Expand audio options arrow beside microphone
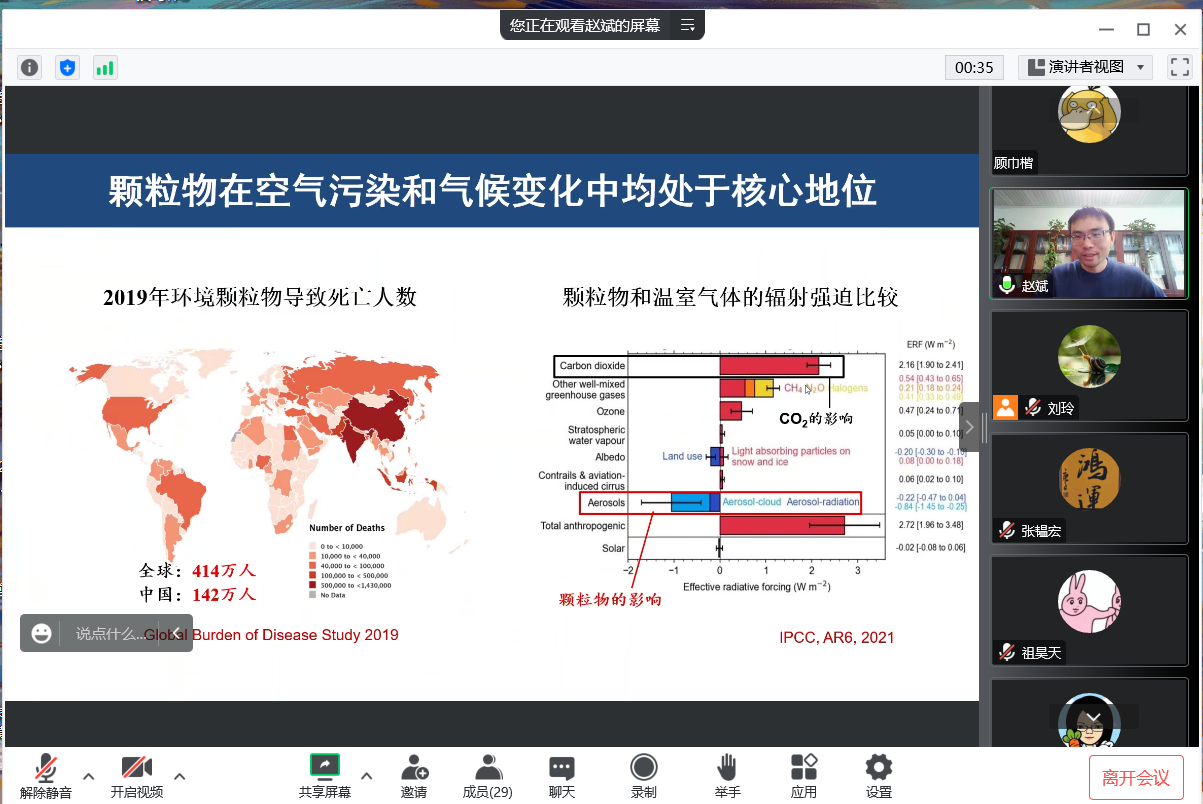This screenshot has height=804, width=1203. [x=88, y=775]
